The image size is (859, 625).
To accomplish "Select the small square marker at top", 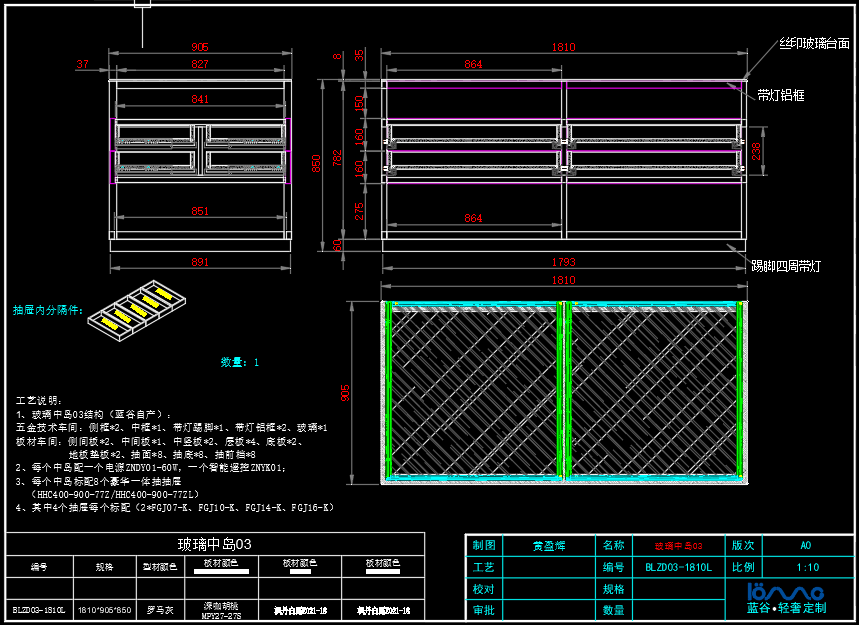I will pos(142,3).
